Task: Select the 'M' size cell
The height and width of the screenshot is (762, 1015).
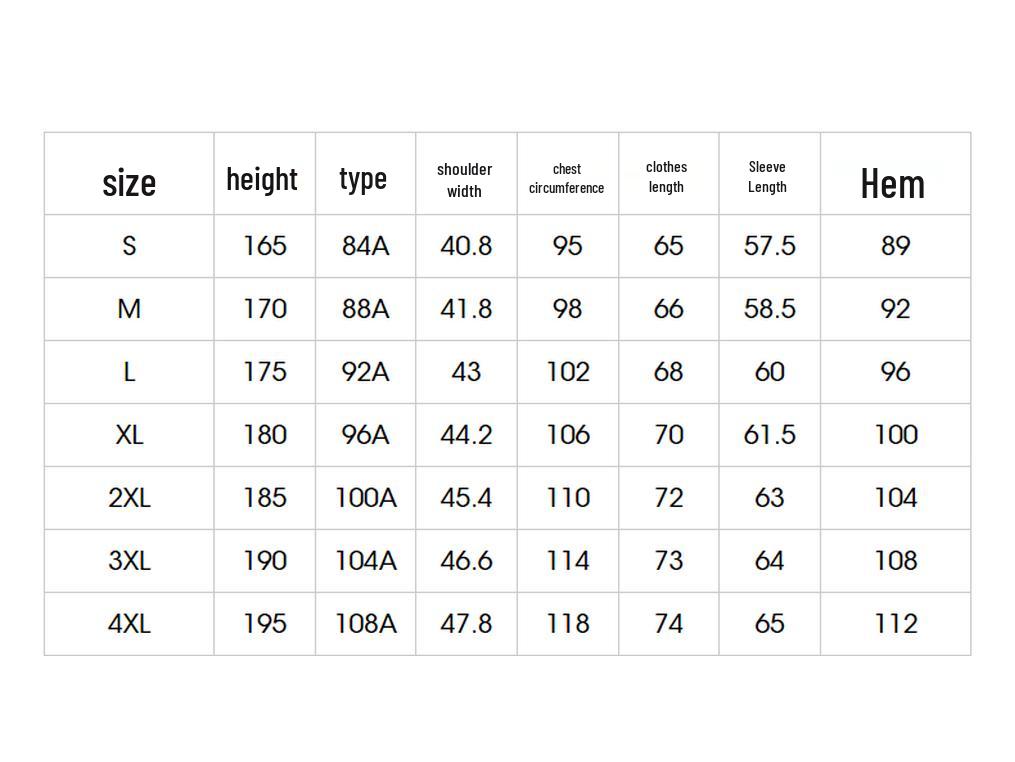Action: (x=129, y=309)
